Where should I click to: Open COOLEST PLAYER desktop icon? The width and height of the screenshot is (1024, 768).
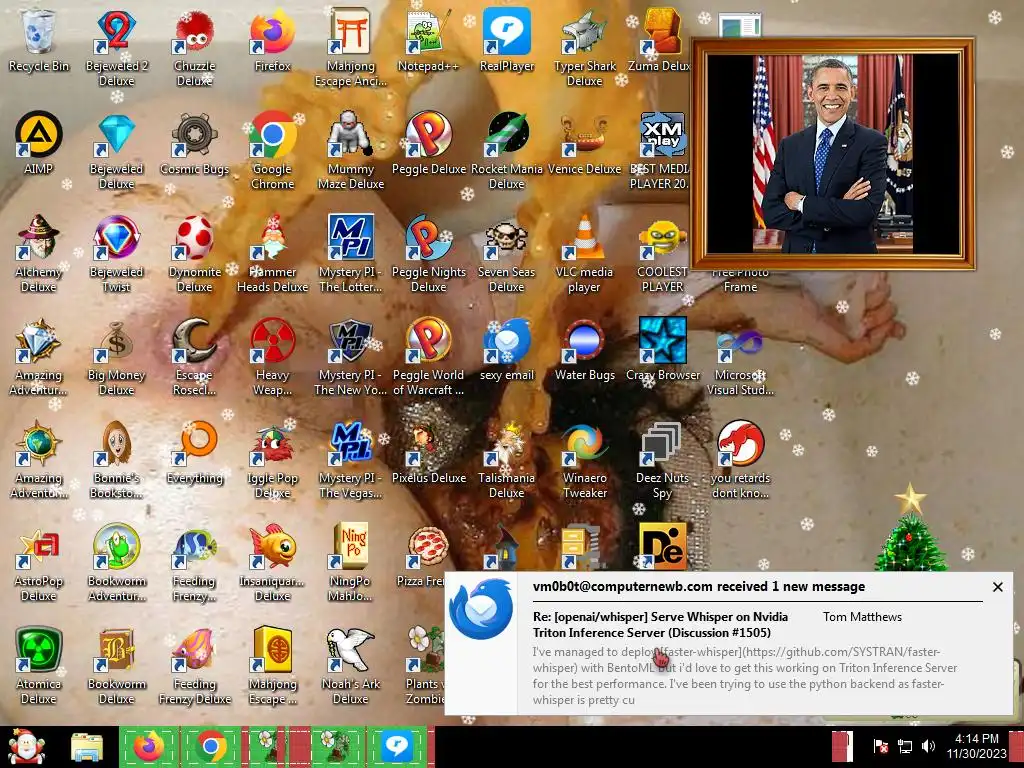(662, 253)
